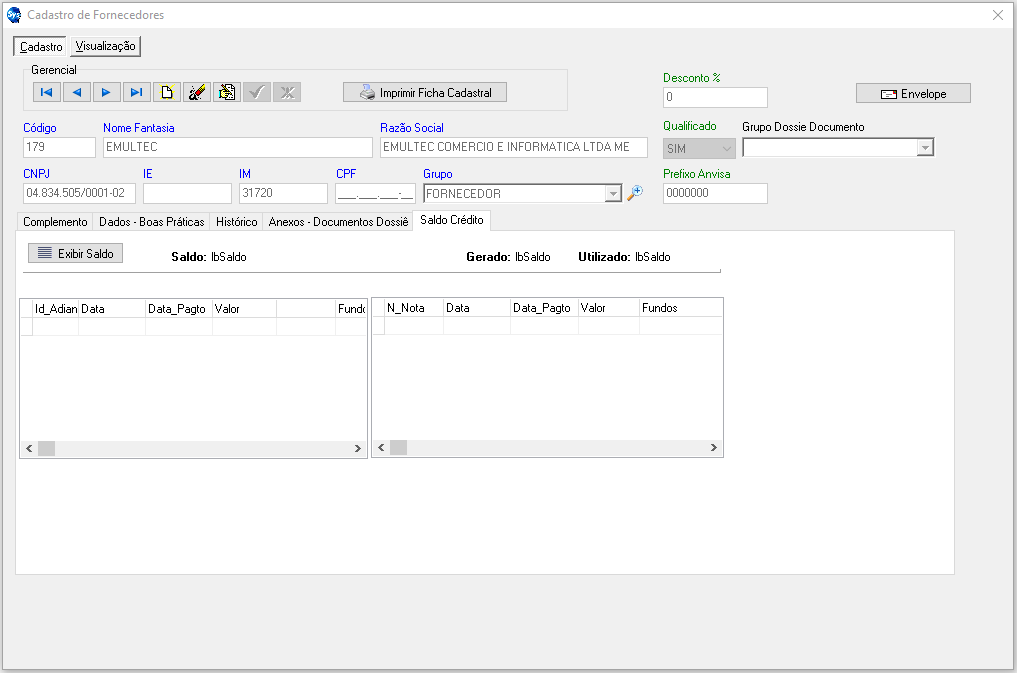Click the Desconto % input field
Image resolution: width=1017 pixels, height=673 pixels.
click(x=715, y=97)
